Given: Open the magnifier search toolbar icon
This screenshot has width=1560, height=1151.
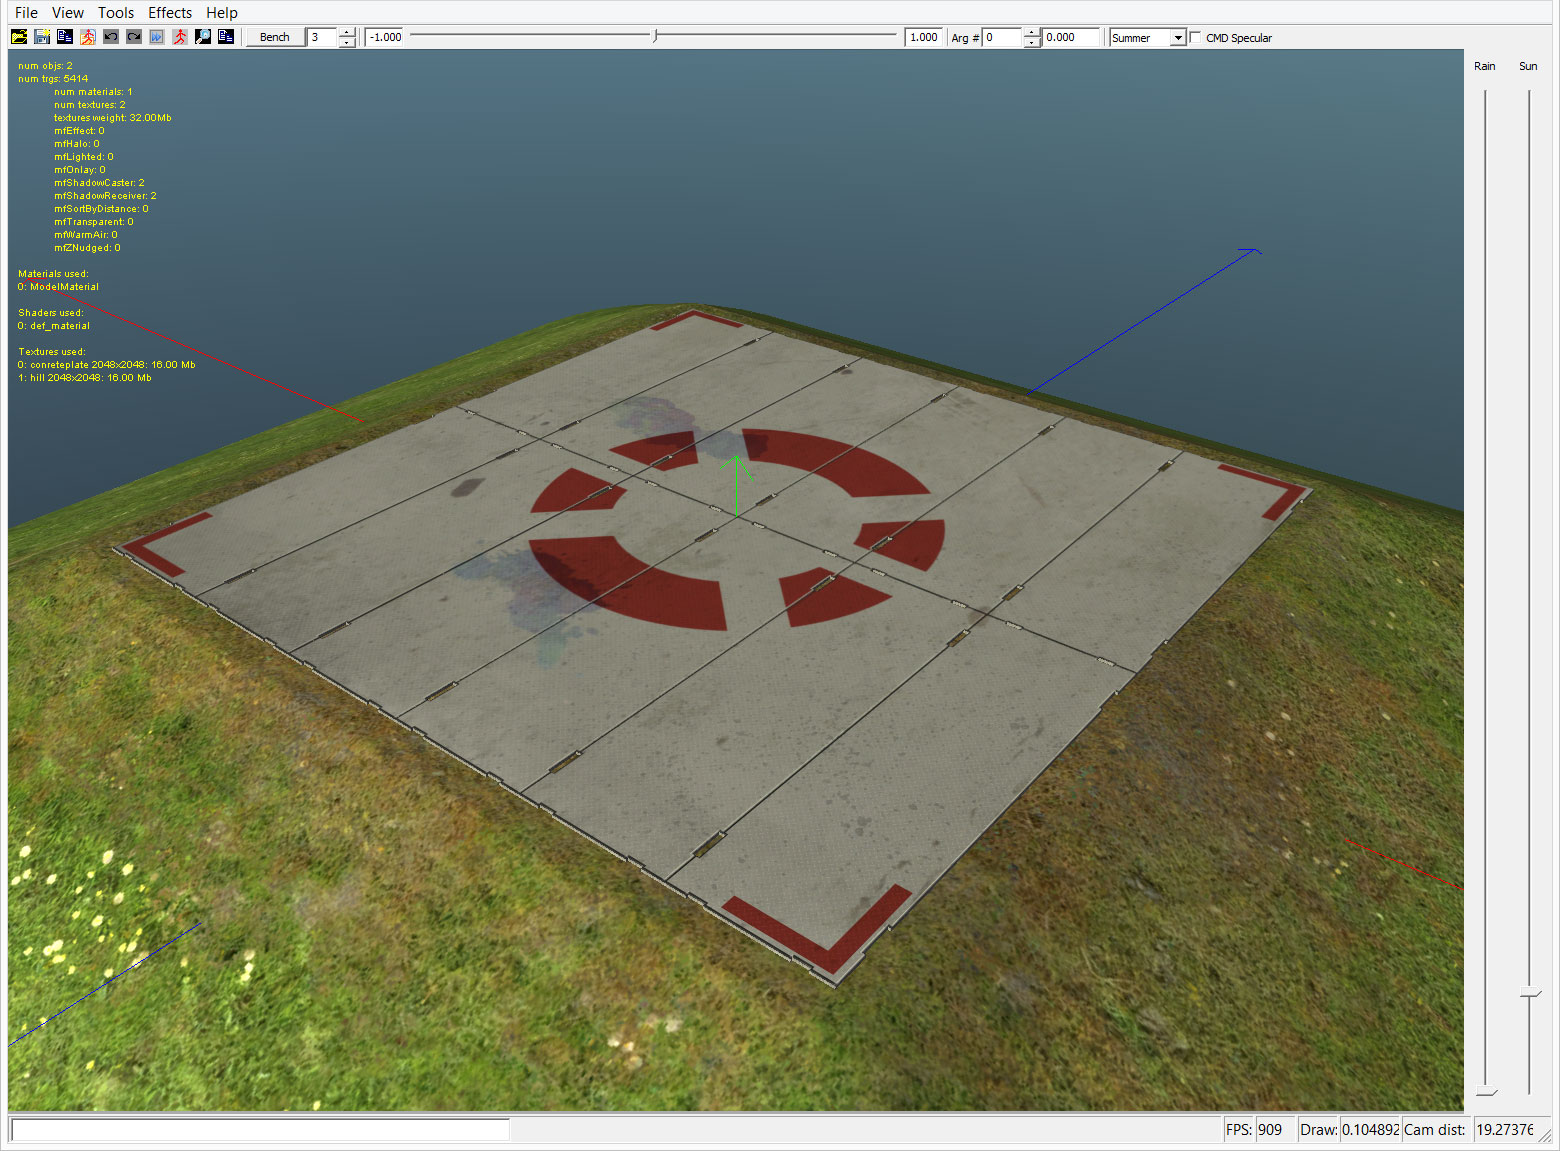Looking at the screenshot, I should tap(203, 36).
